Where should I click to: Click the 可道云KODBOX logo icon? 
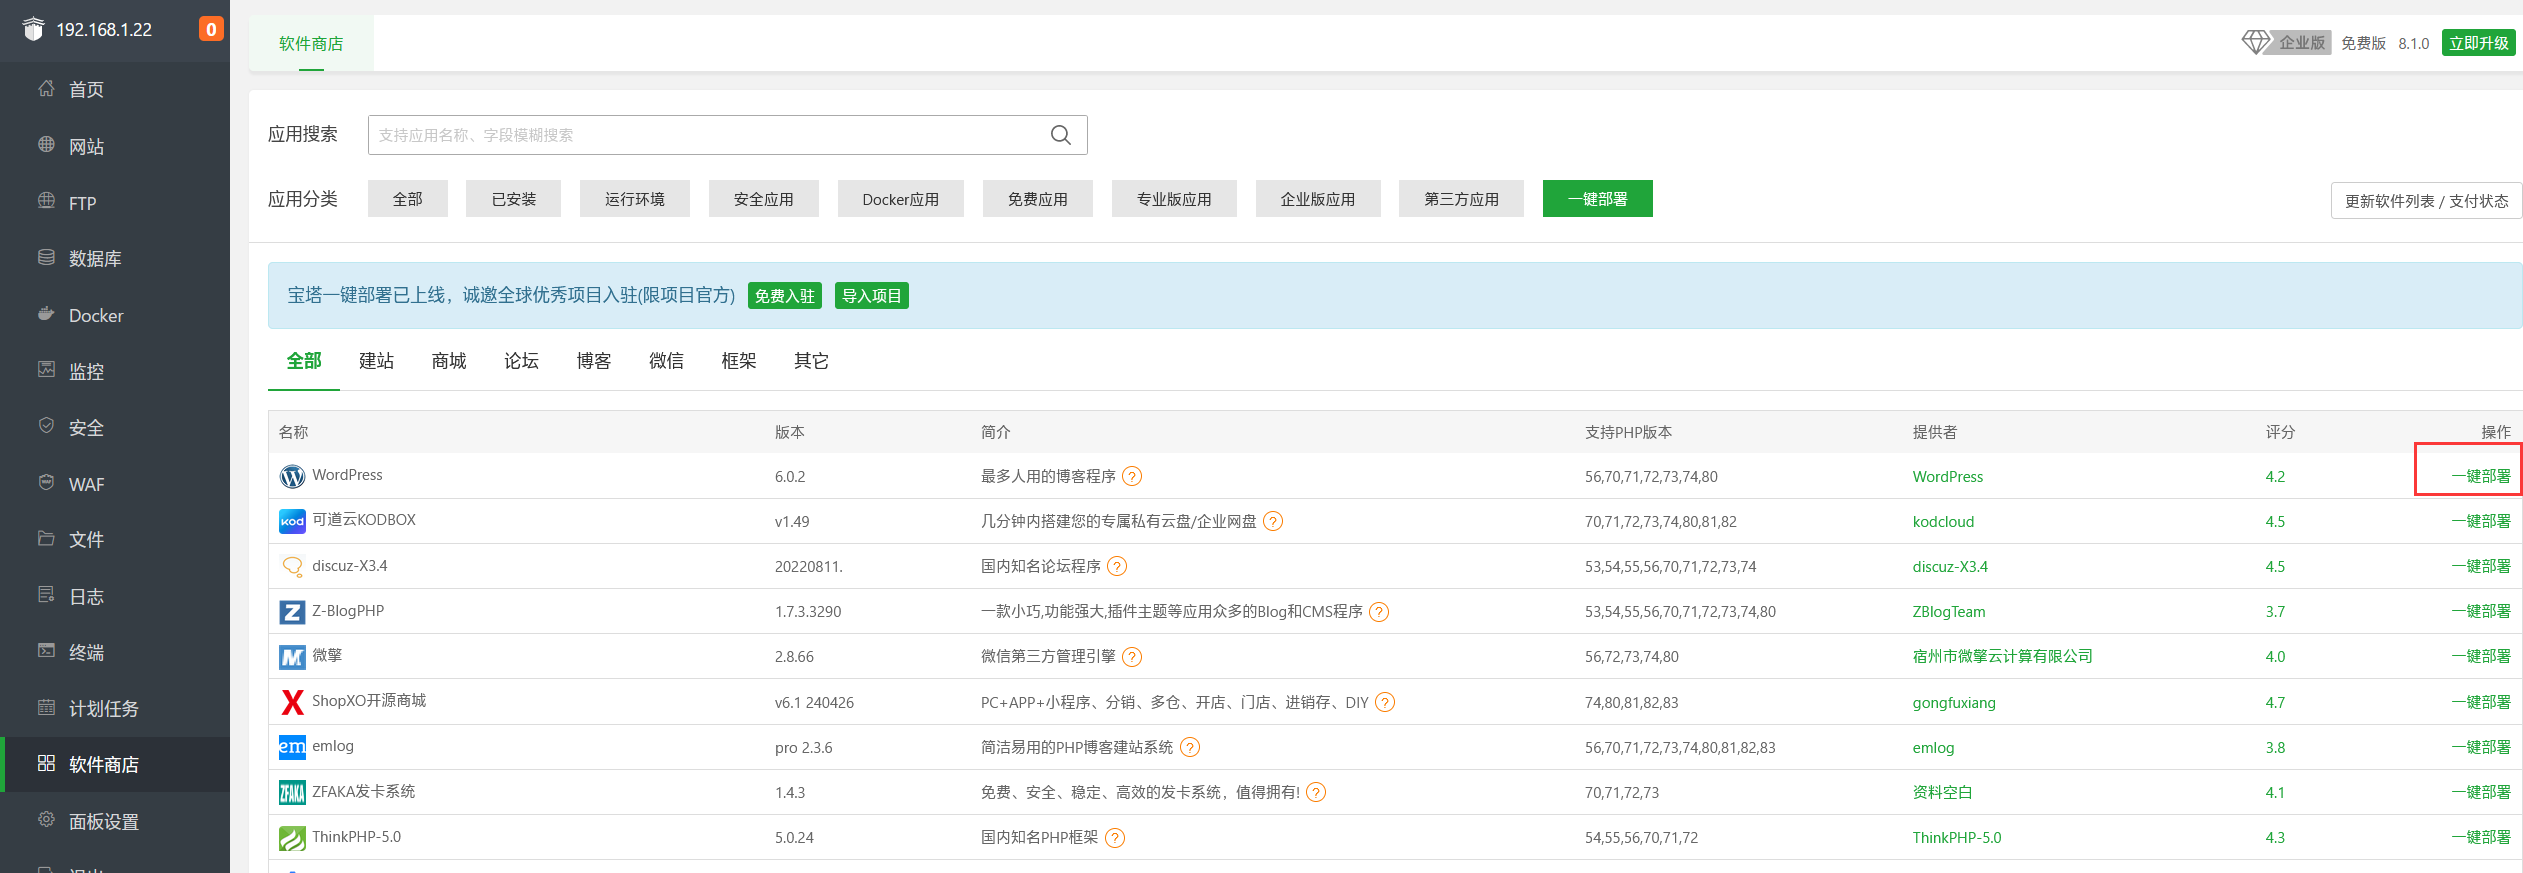tap(292, 521)
